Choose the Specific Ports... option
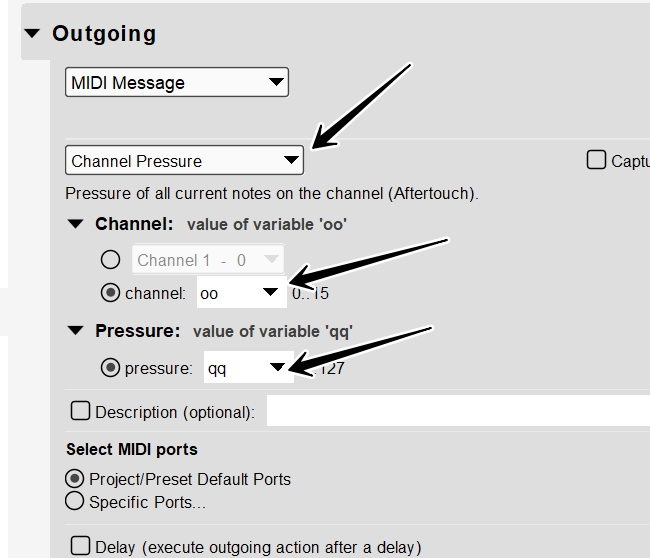Screen dimensions: 650x558 (74, 501)
